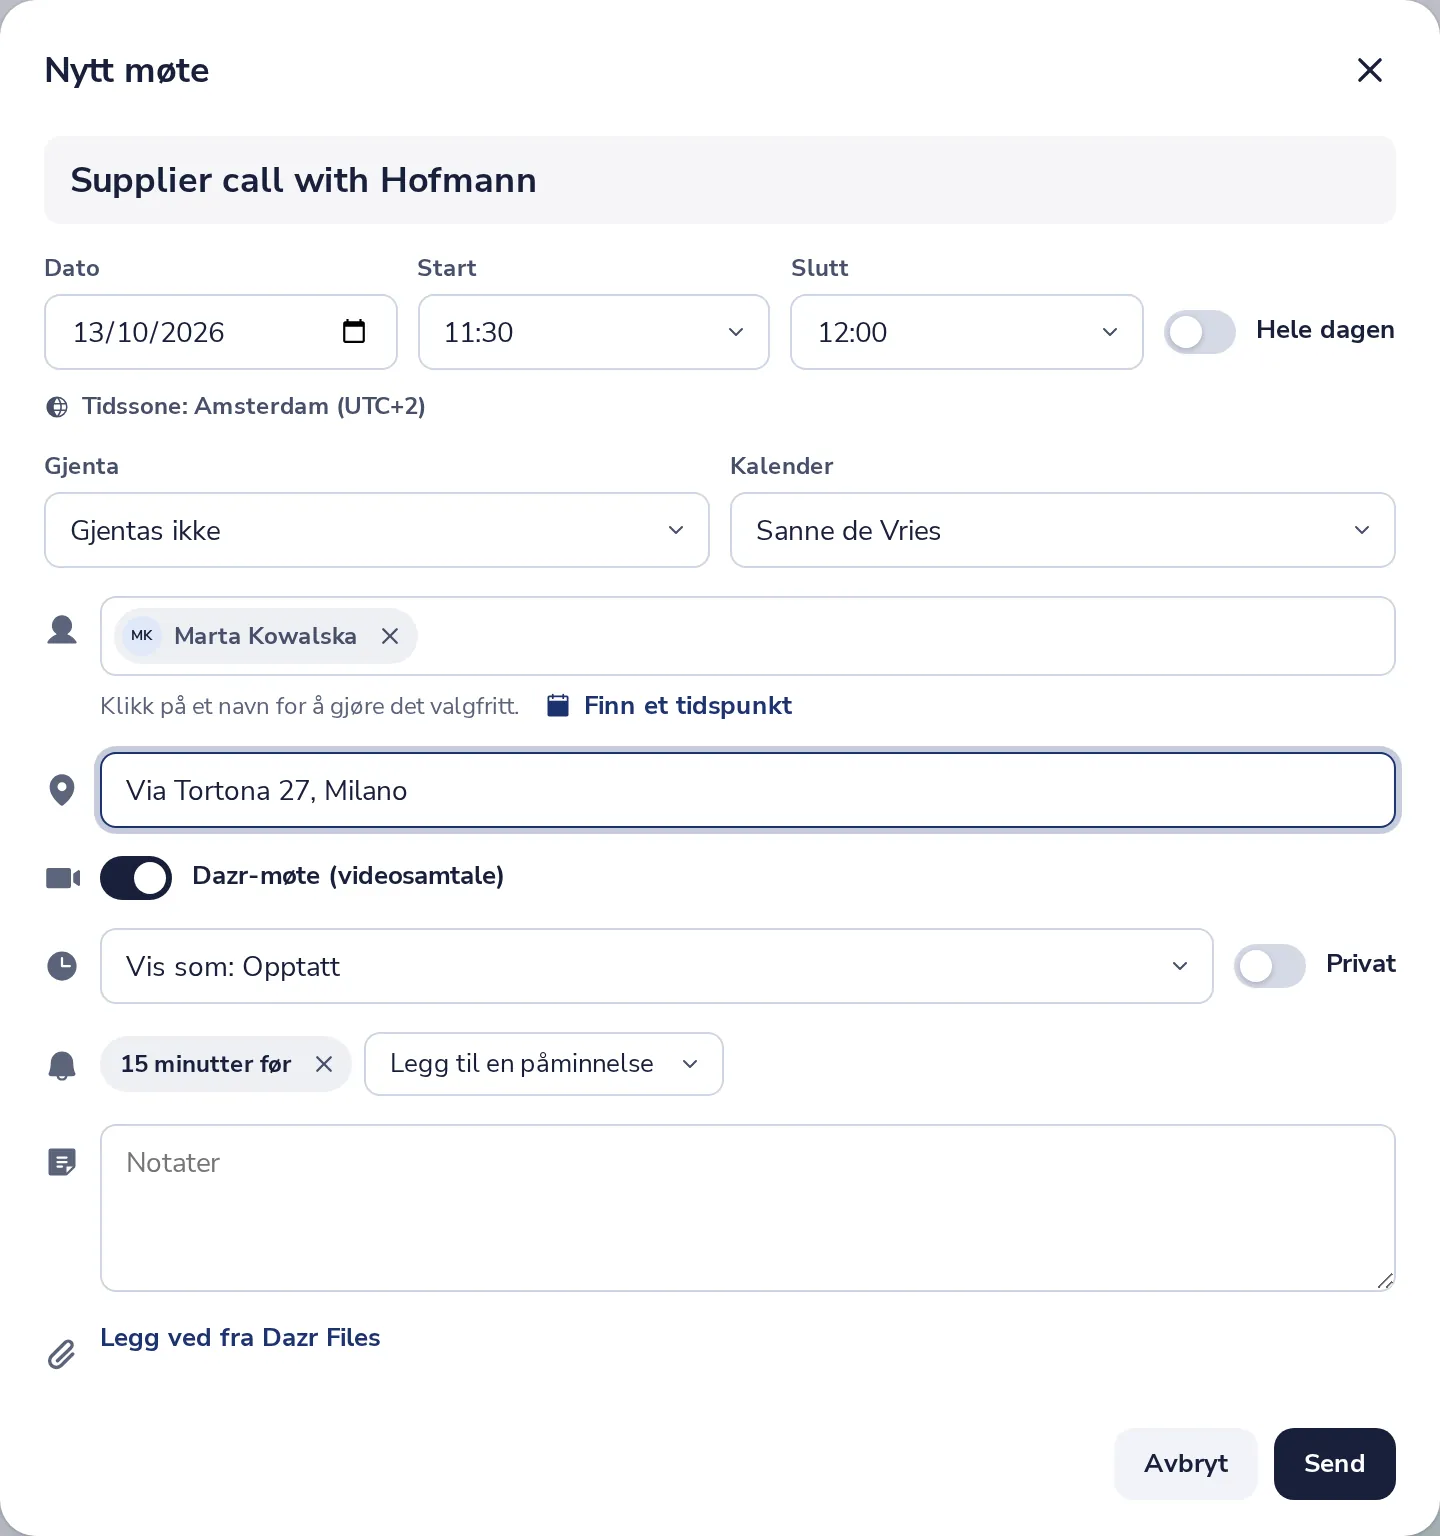Open the Slutt time dropdown
The image size is (1440, 1536).
(967, 332)
